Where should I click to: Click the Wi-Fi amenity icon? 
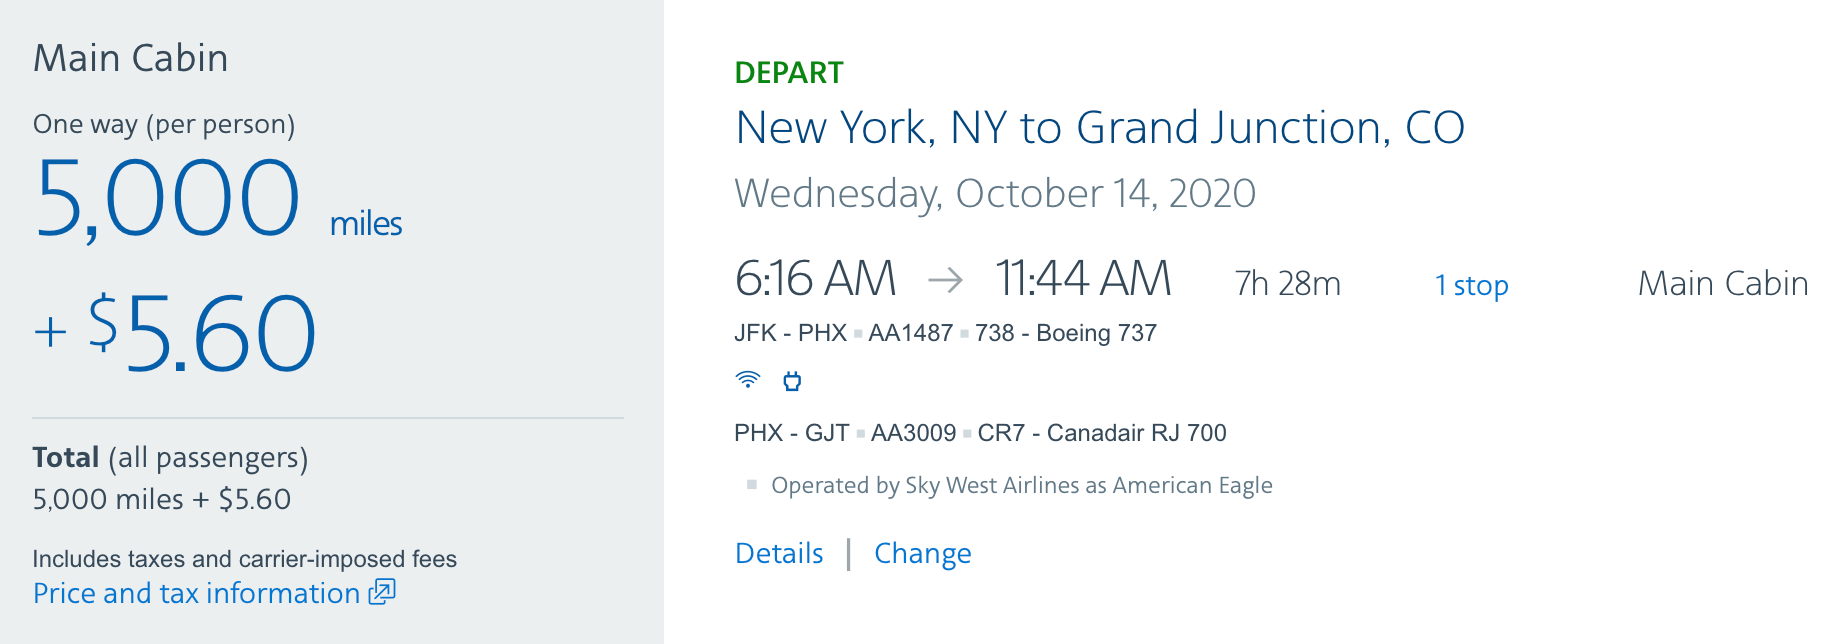[747, 380]
